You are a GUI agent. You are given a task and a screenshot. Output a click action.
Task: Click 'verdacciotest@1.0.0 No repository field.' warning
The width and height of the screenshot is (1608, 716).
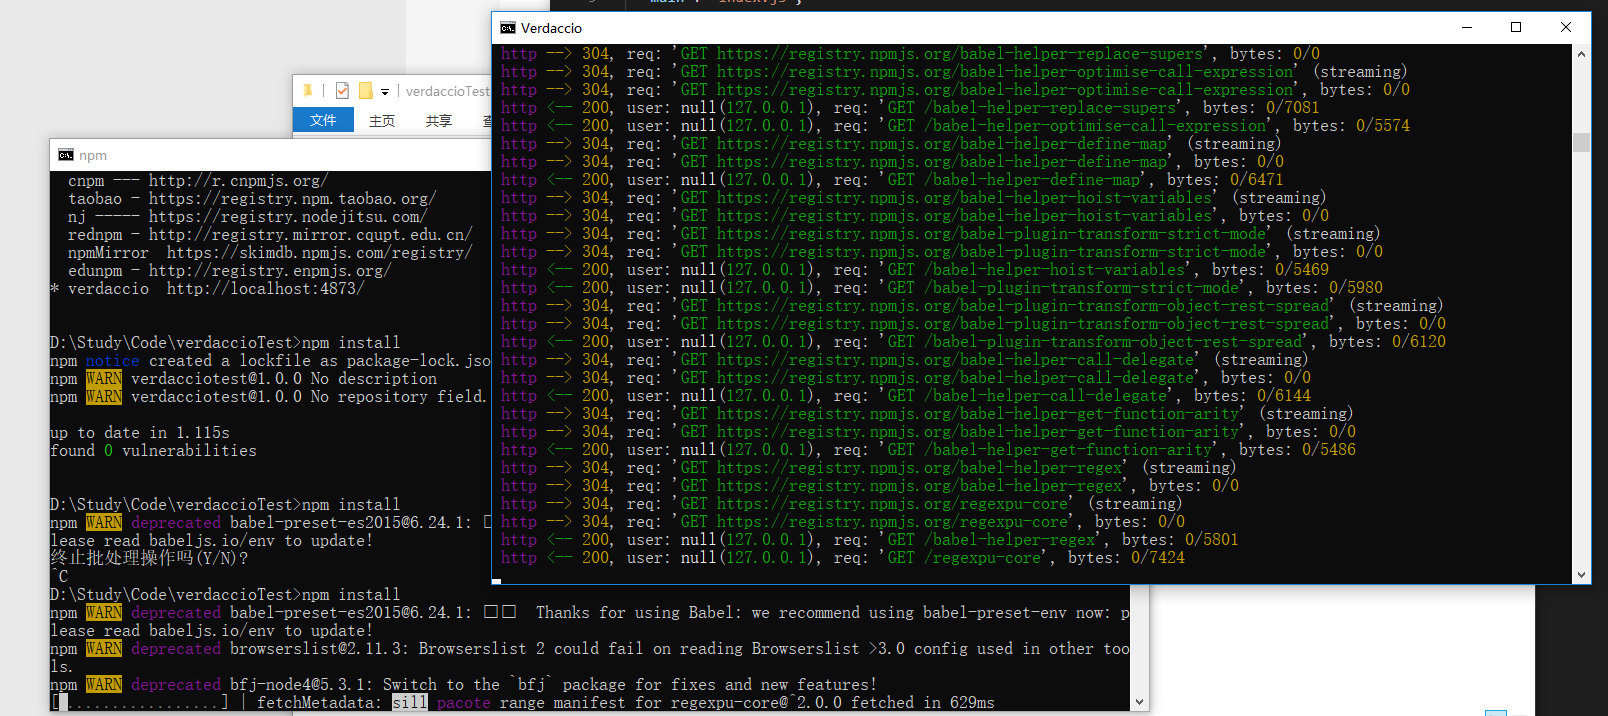pyautogui.click(x=268, y=396)
